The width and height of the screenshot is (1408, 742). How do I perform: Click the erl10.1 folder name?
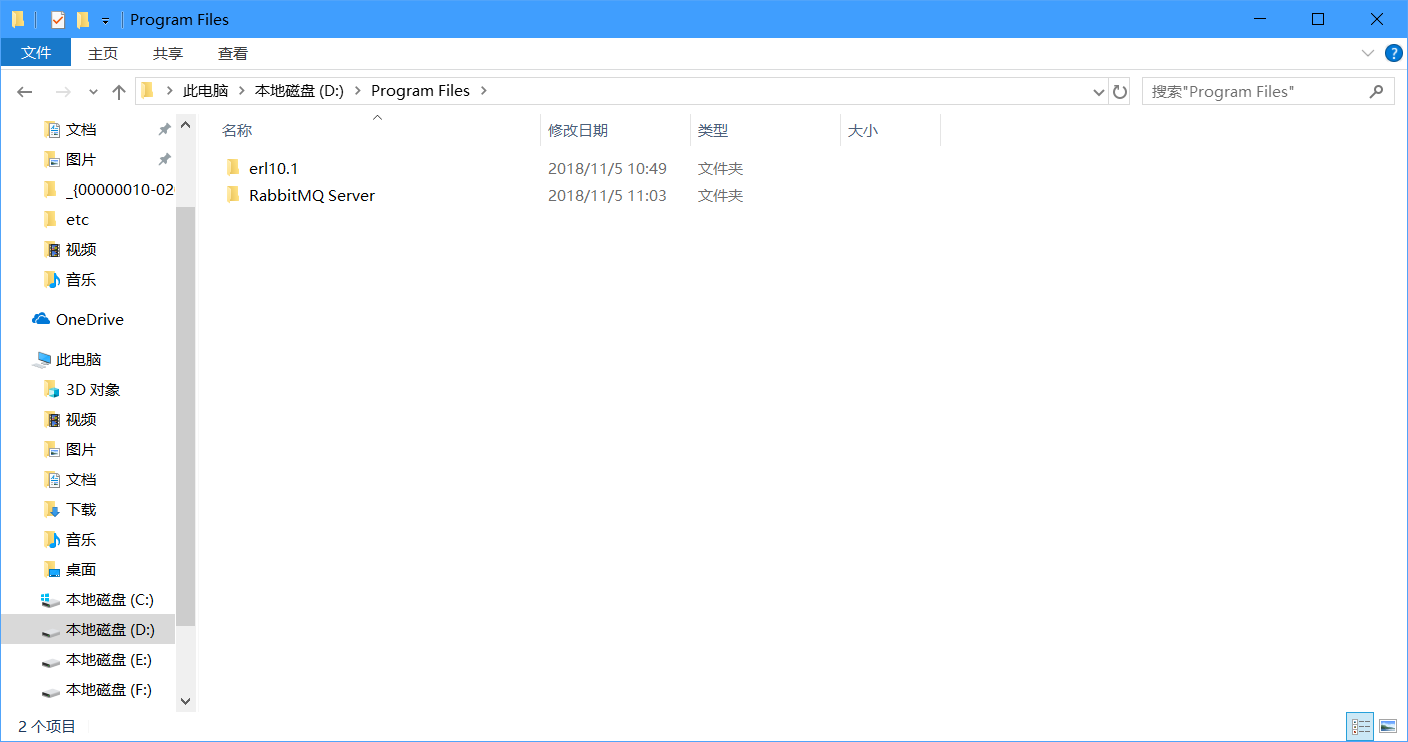pyautogui.click(x=274, y=168)
